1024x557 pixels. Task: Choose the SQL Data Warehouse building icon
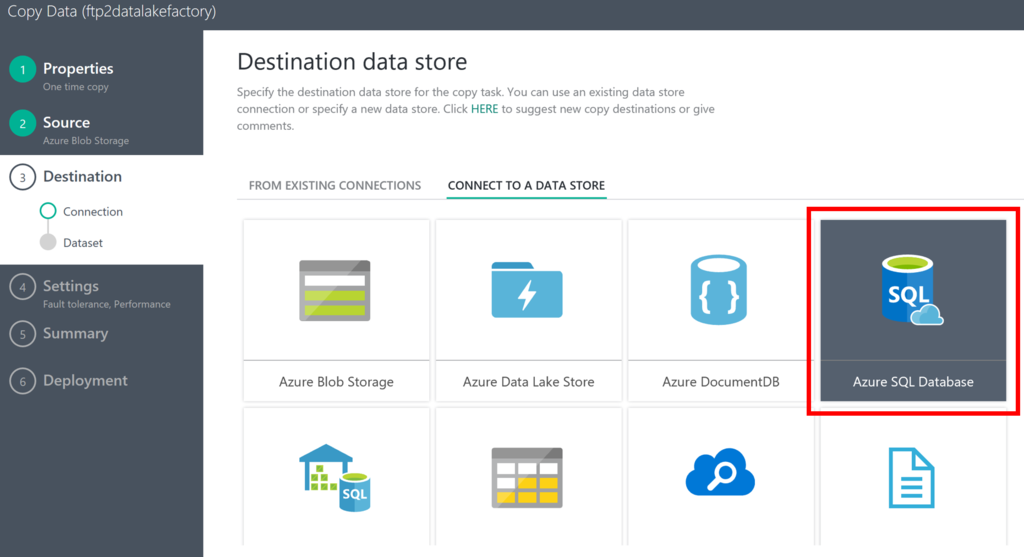(x=335, y=477)
